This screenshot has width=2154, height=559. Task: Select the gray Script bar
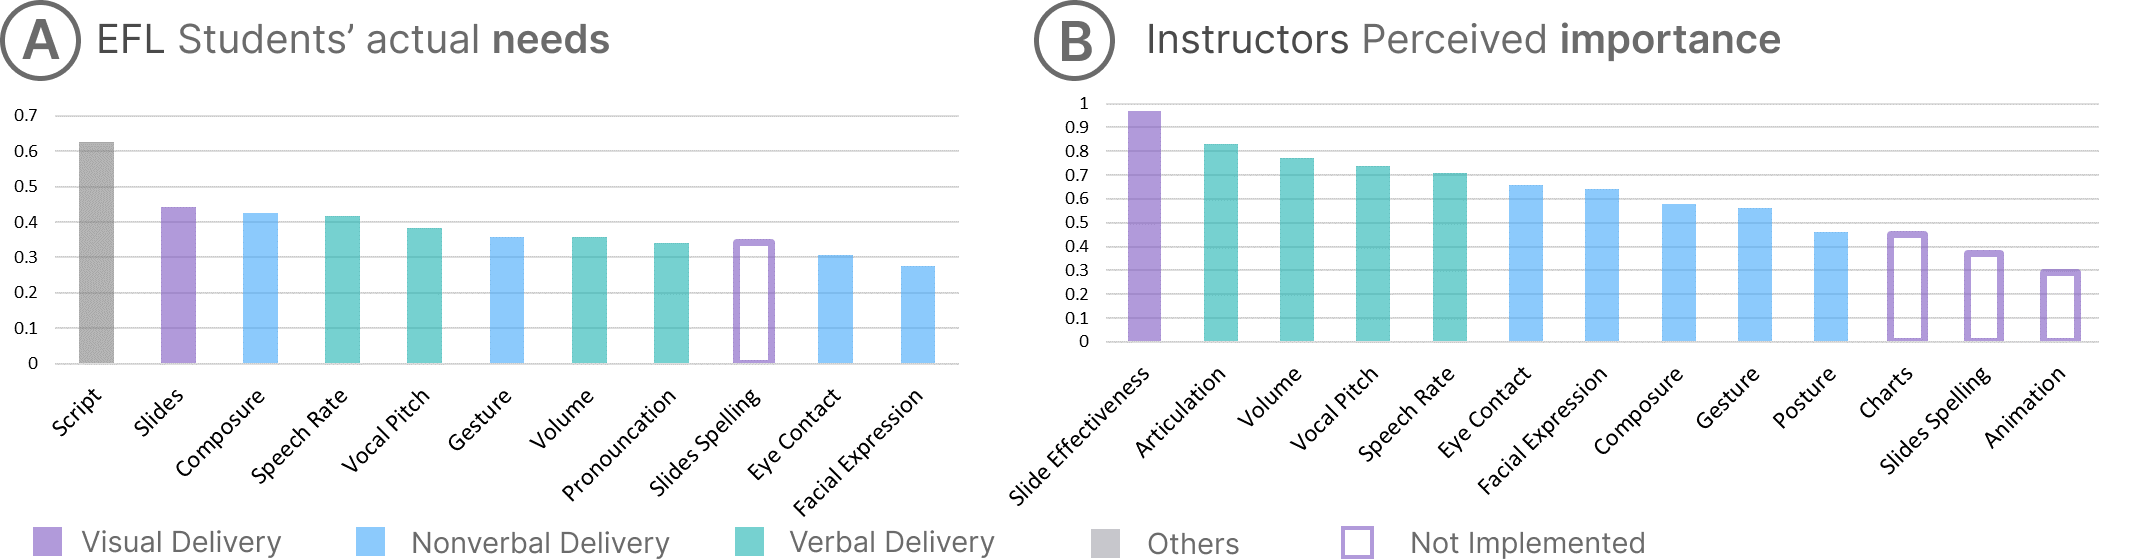(97, 253)
